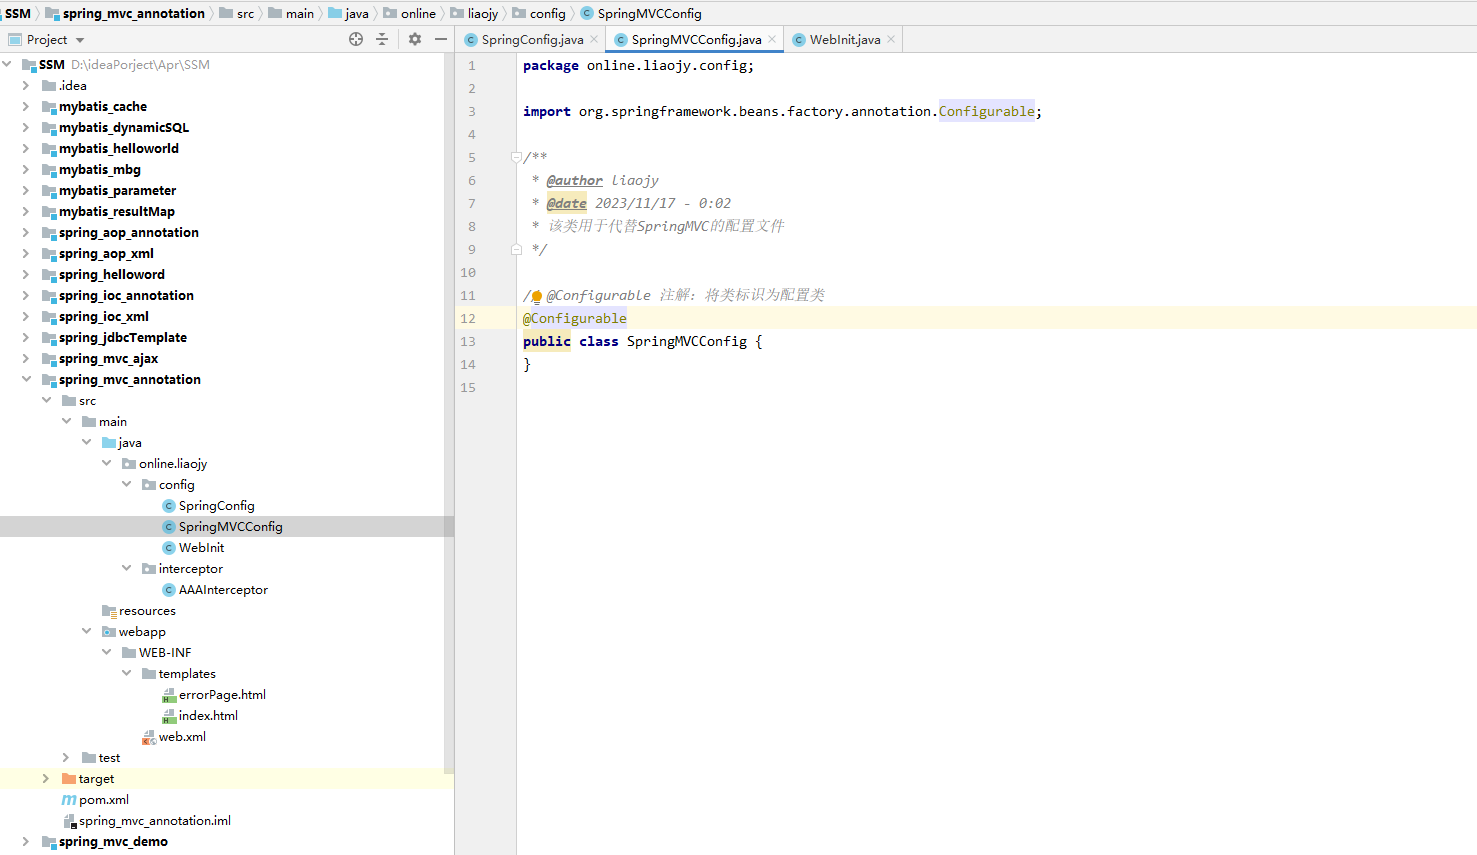Collapse the WEB-INF folder
Viewport: 1477px width, 855px height.
coord(106,652)
